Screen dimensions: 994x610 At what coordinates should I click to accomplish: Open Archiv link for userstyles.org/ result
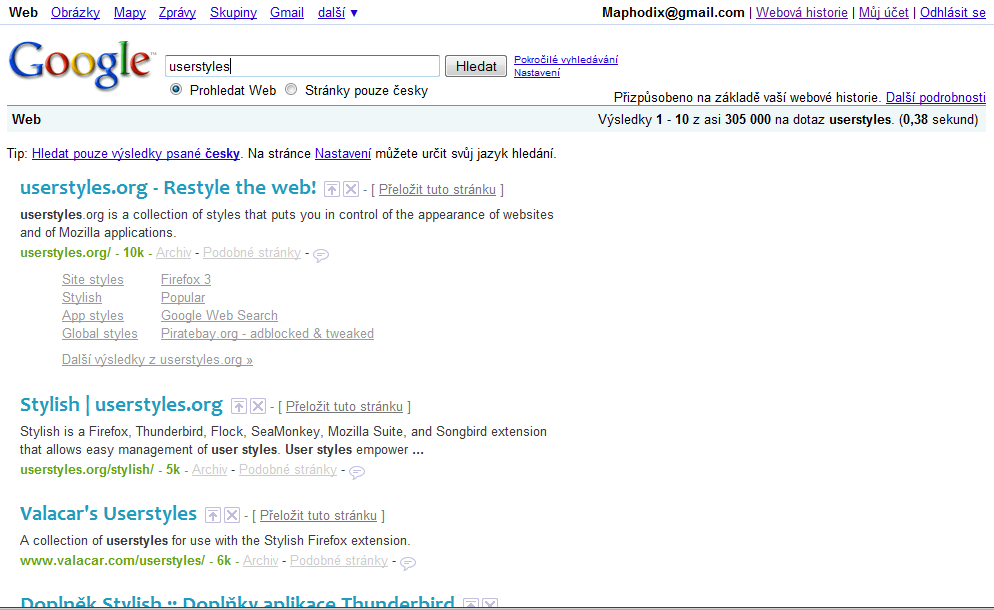tap(174, 252)
